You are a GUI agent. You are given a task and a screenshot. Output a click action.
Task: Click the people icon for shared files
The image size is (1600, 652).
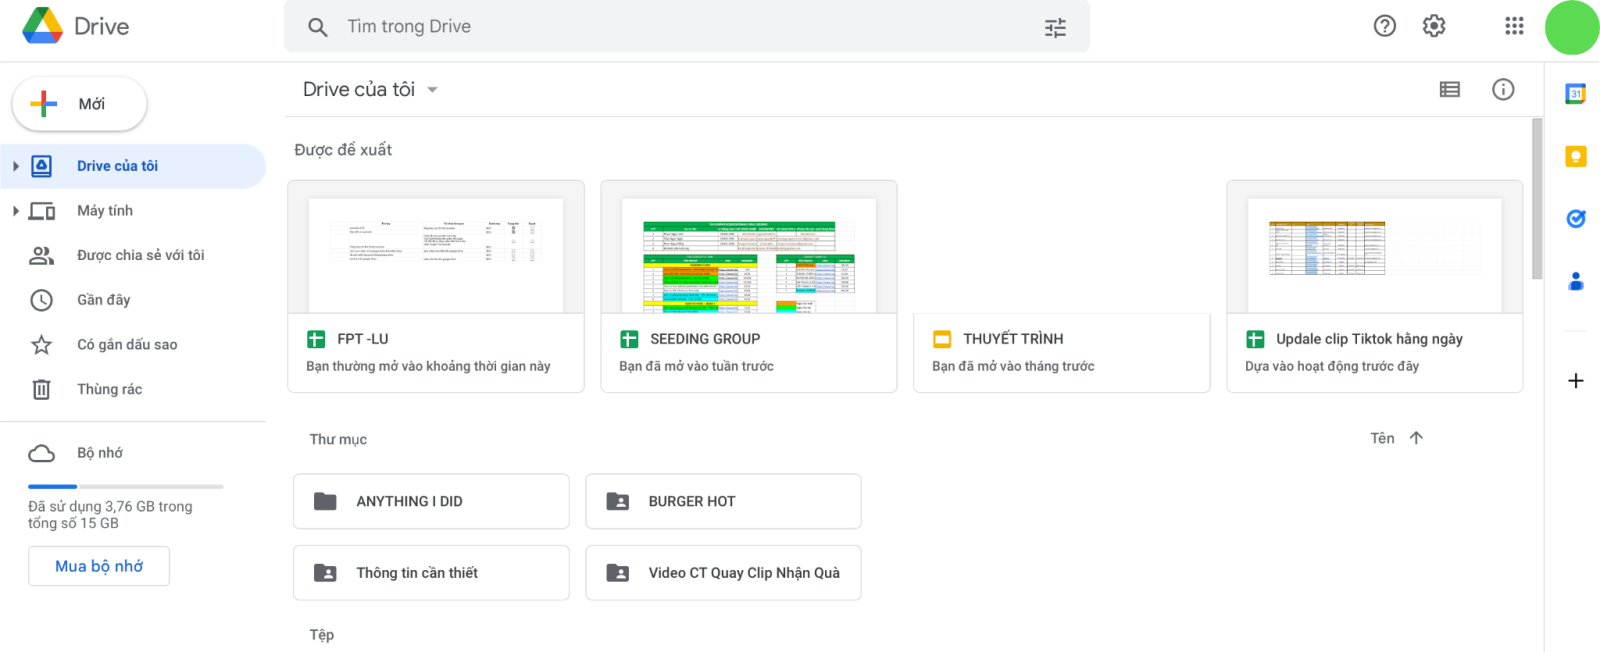41,256
